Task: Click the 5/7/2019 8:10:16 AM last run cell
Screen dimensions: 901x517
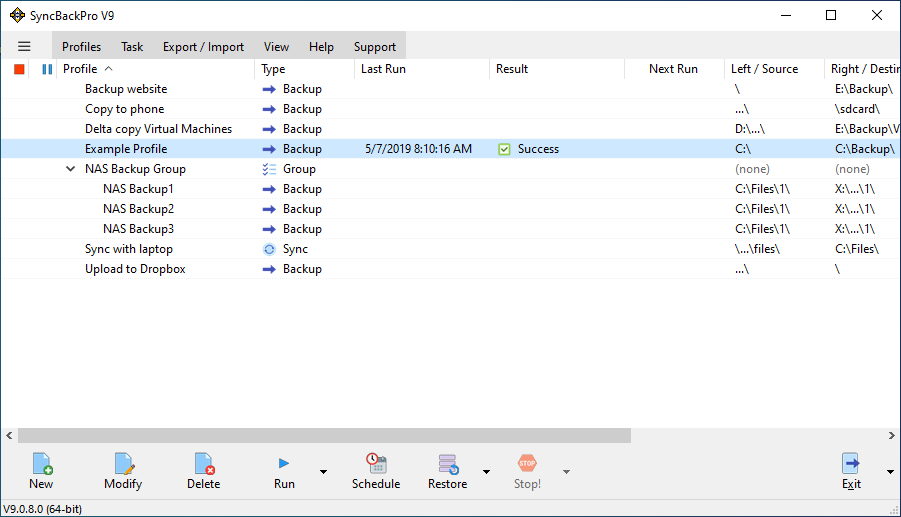Action: tap(418, 149)
